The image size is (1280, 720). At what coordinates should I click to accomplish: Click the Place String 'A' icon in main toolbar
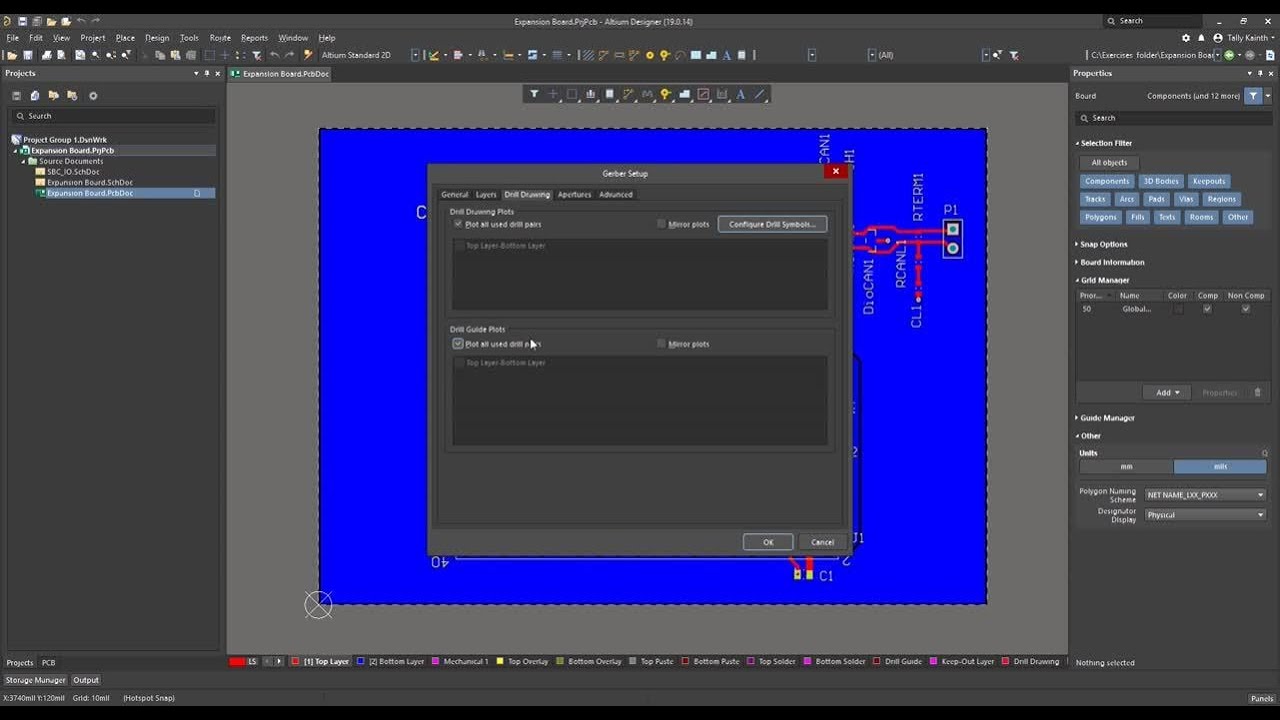[727, 55]
